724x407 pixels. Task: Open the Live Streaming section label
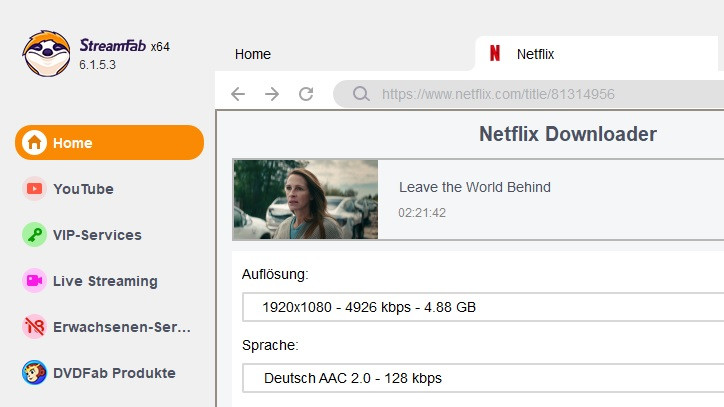(x=105, y=281)
